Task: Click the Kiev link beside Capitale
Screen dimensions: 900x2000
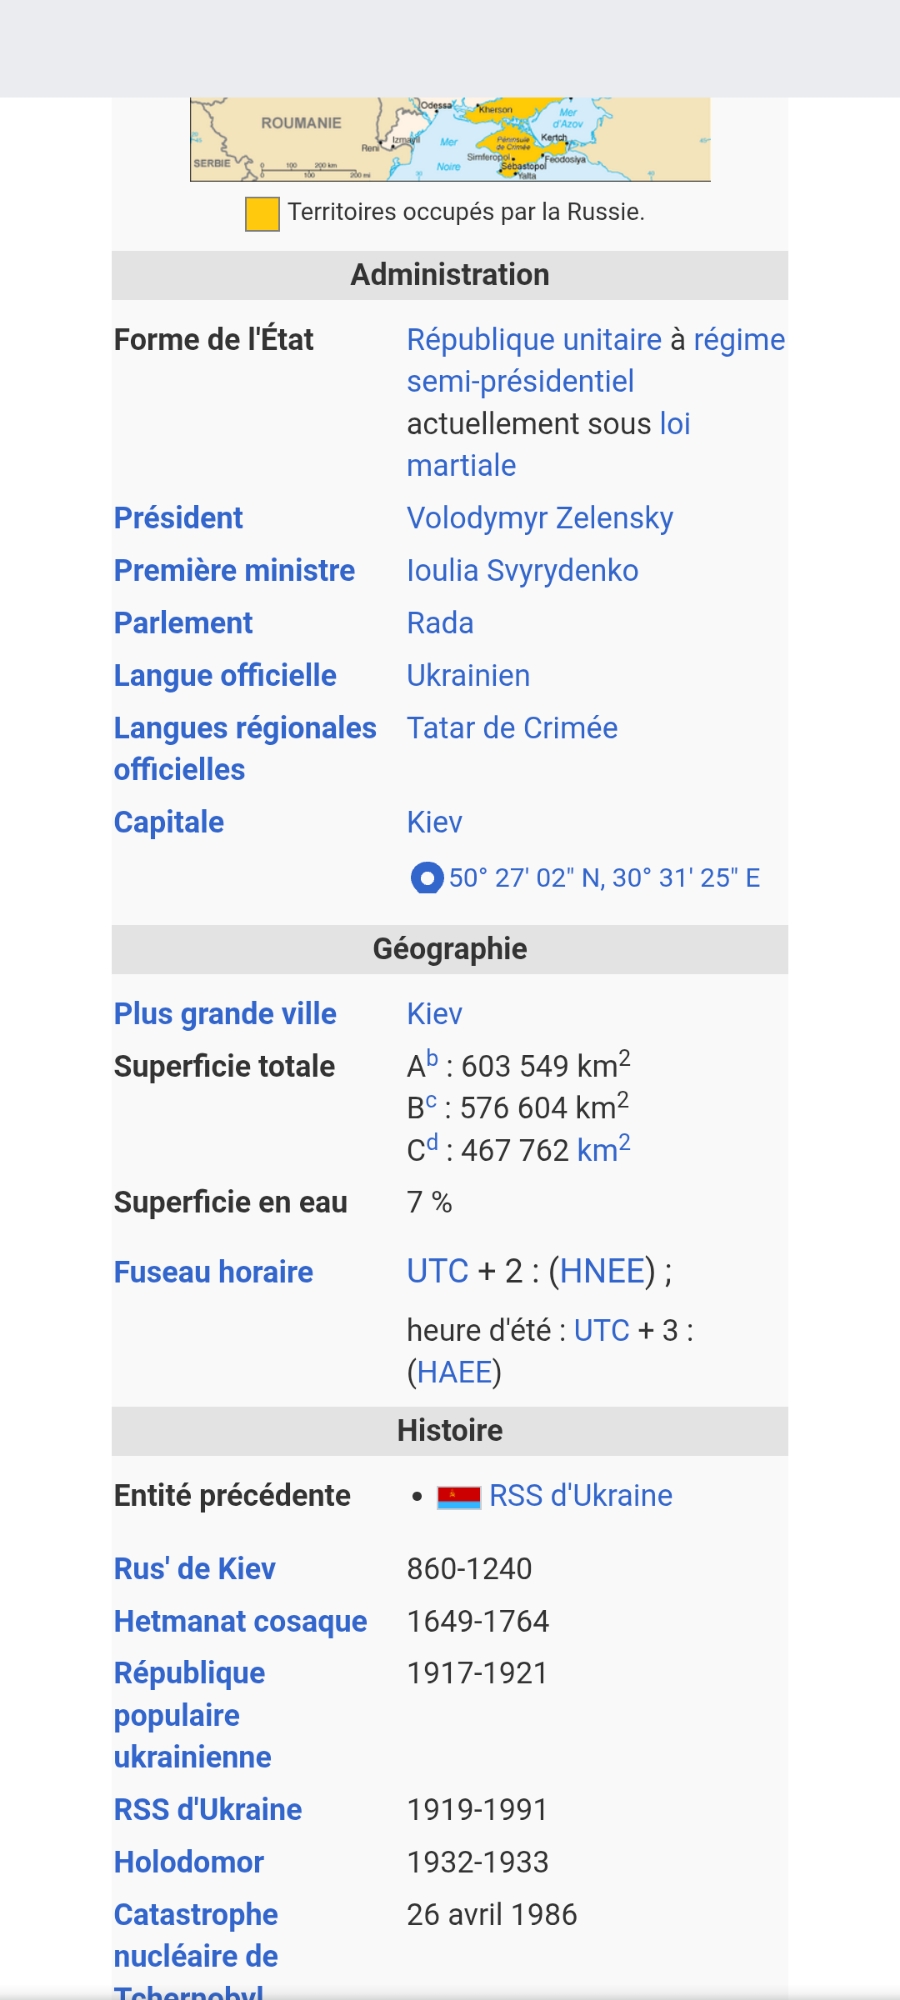Action: 434,822
